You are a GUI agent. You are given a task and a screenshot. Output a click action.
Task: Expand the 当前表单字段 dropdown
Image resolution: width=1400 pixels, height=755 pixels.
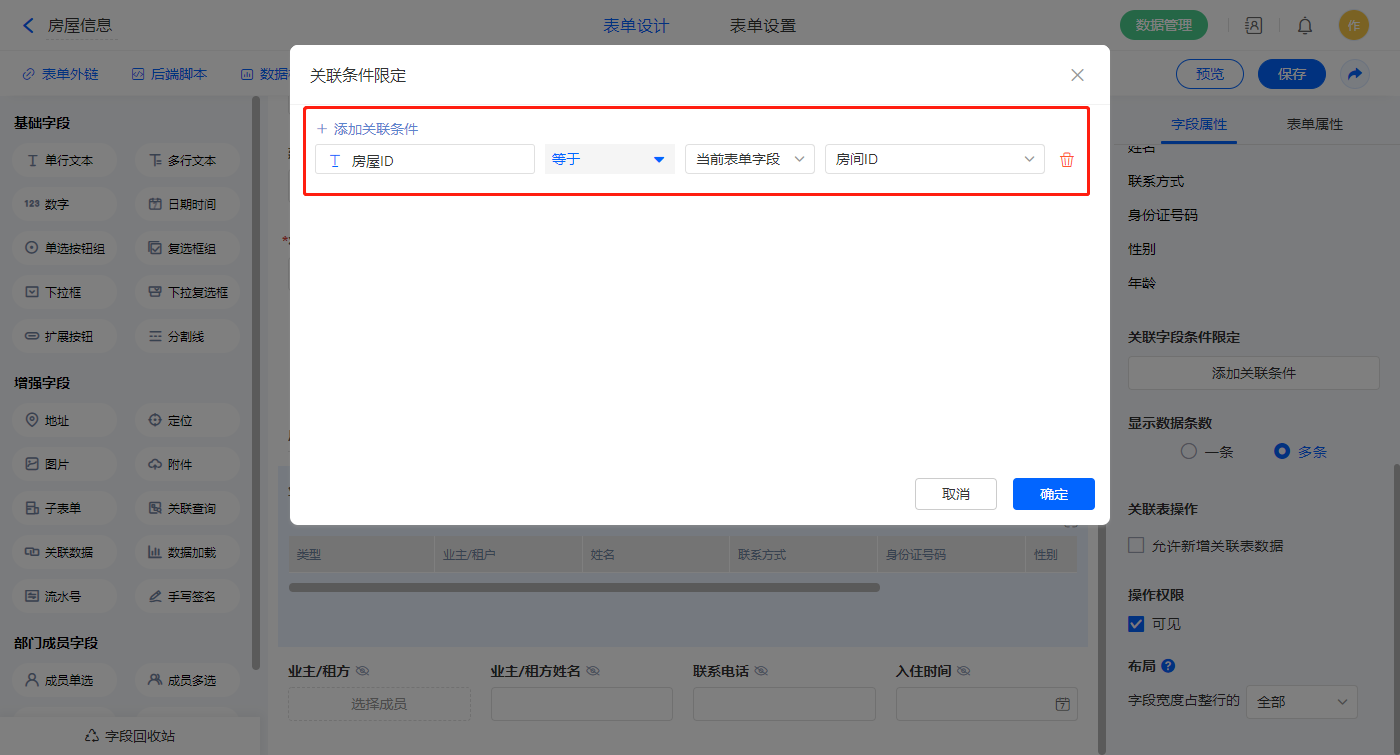tap(749, 159)
